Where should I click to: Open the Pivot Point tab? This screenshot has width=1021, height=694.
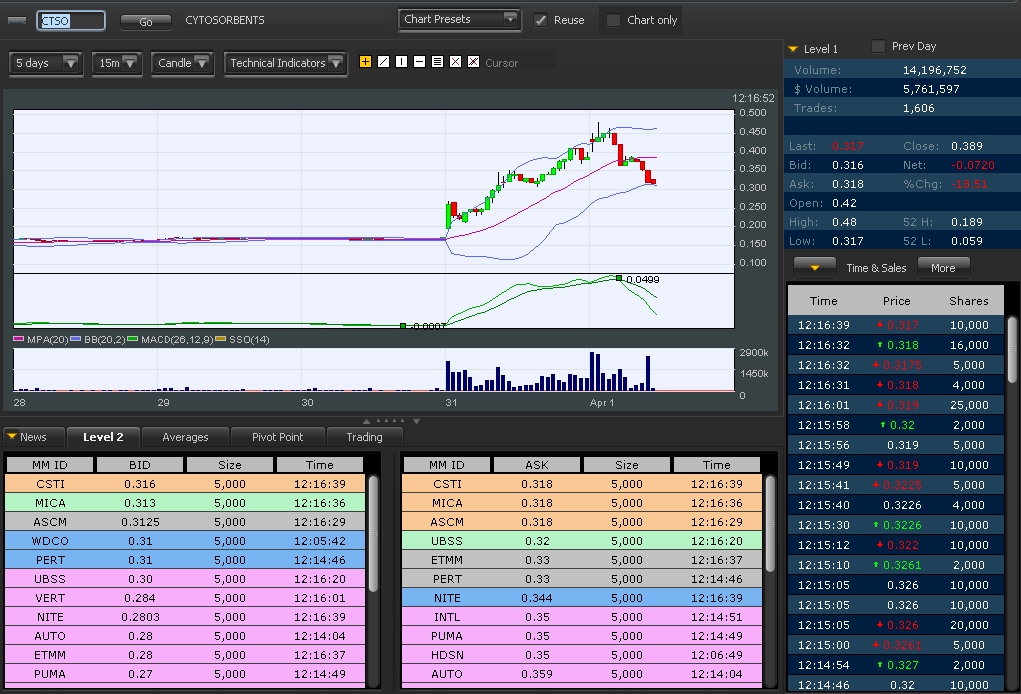pyautogui.click(x=277, y=437)
